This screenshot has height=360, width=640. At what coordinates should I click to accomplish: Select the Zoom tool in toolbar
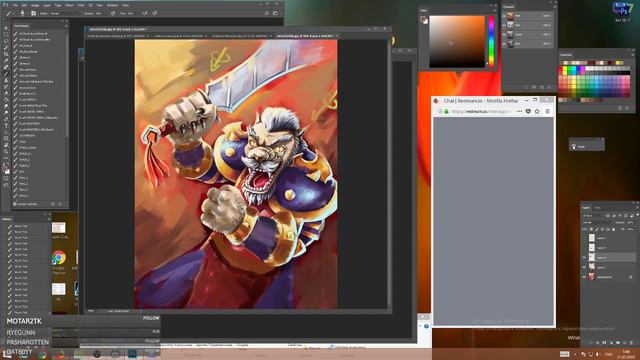[x=6, y=151]
